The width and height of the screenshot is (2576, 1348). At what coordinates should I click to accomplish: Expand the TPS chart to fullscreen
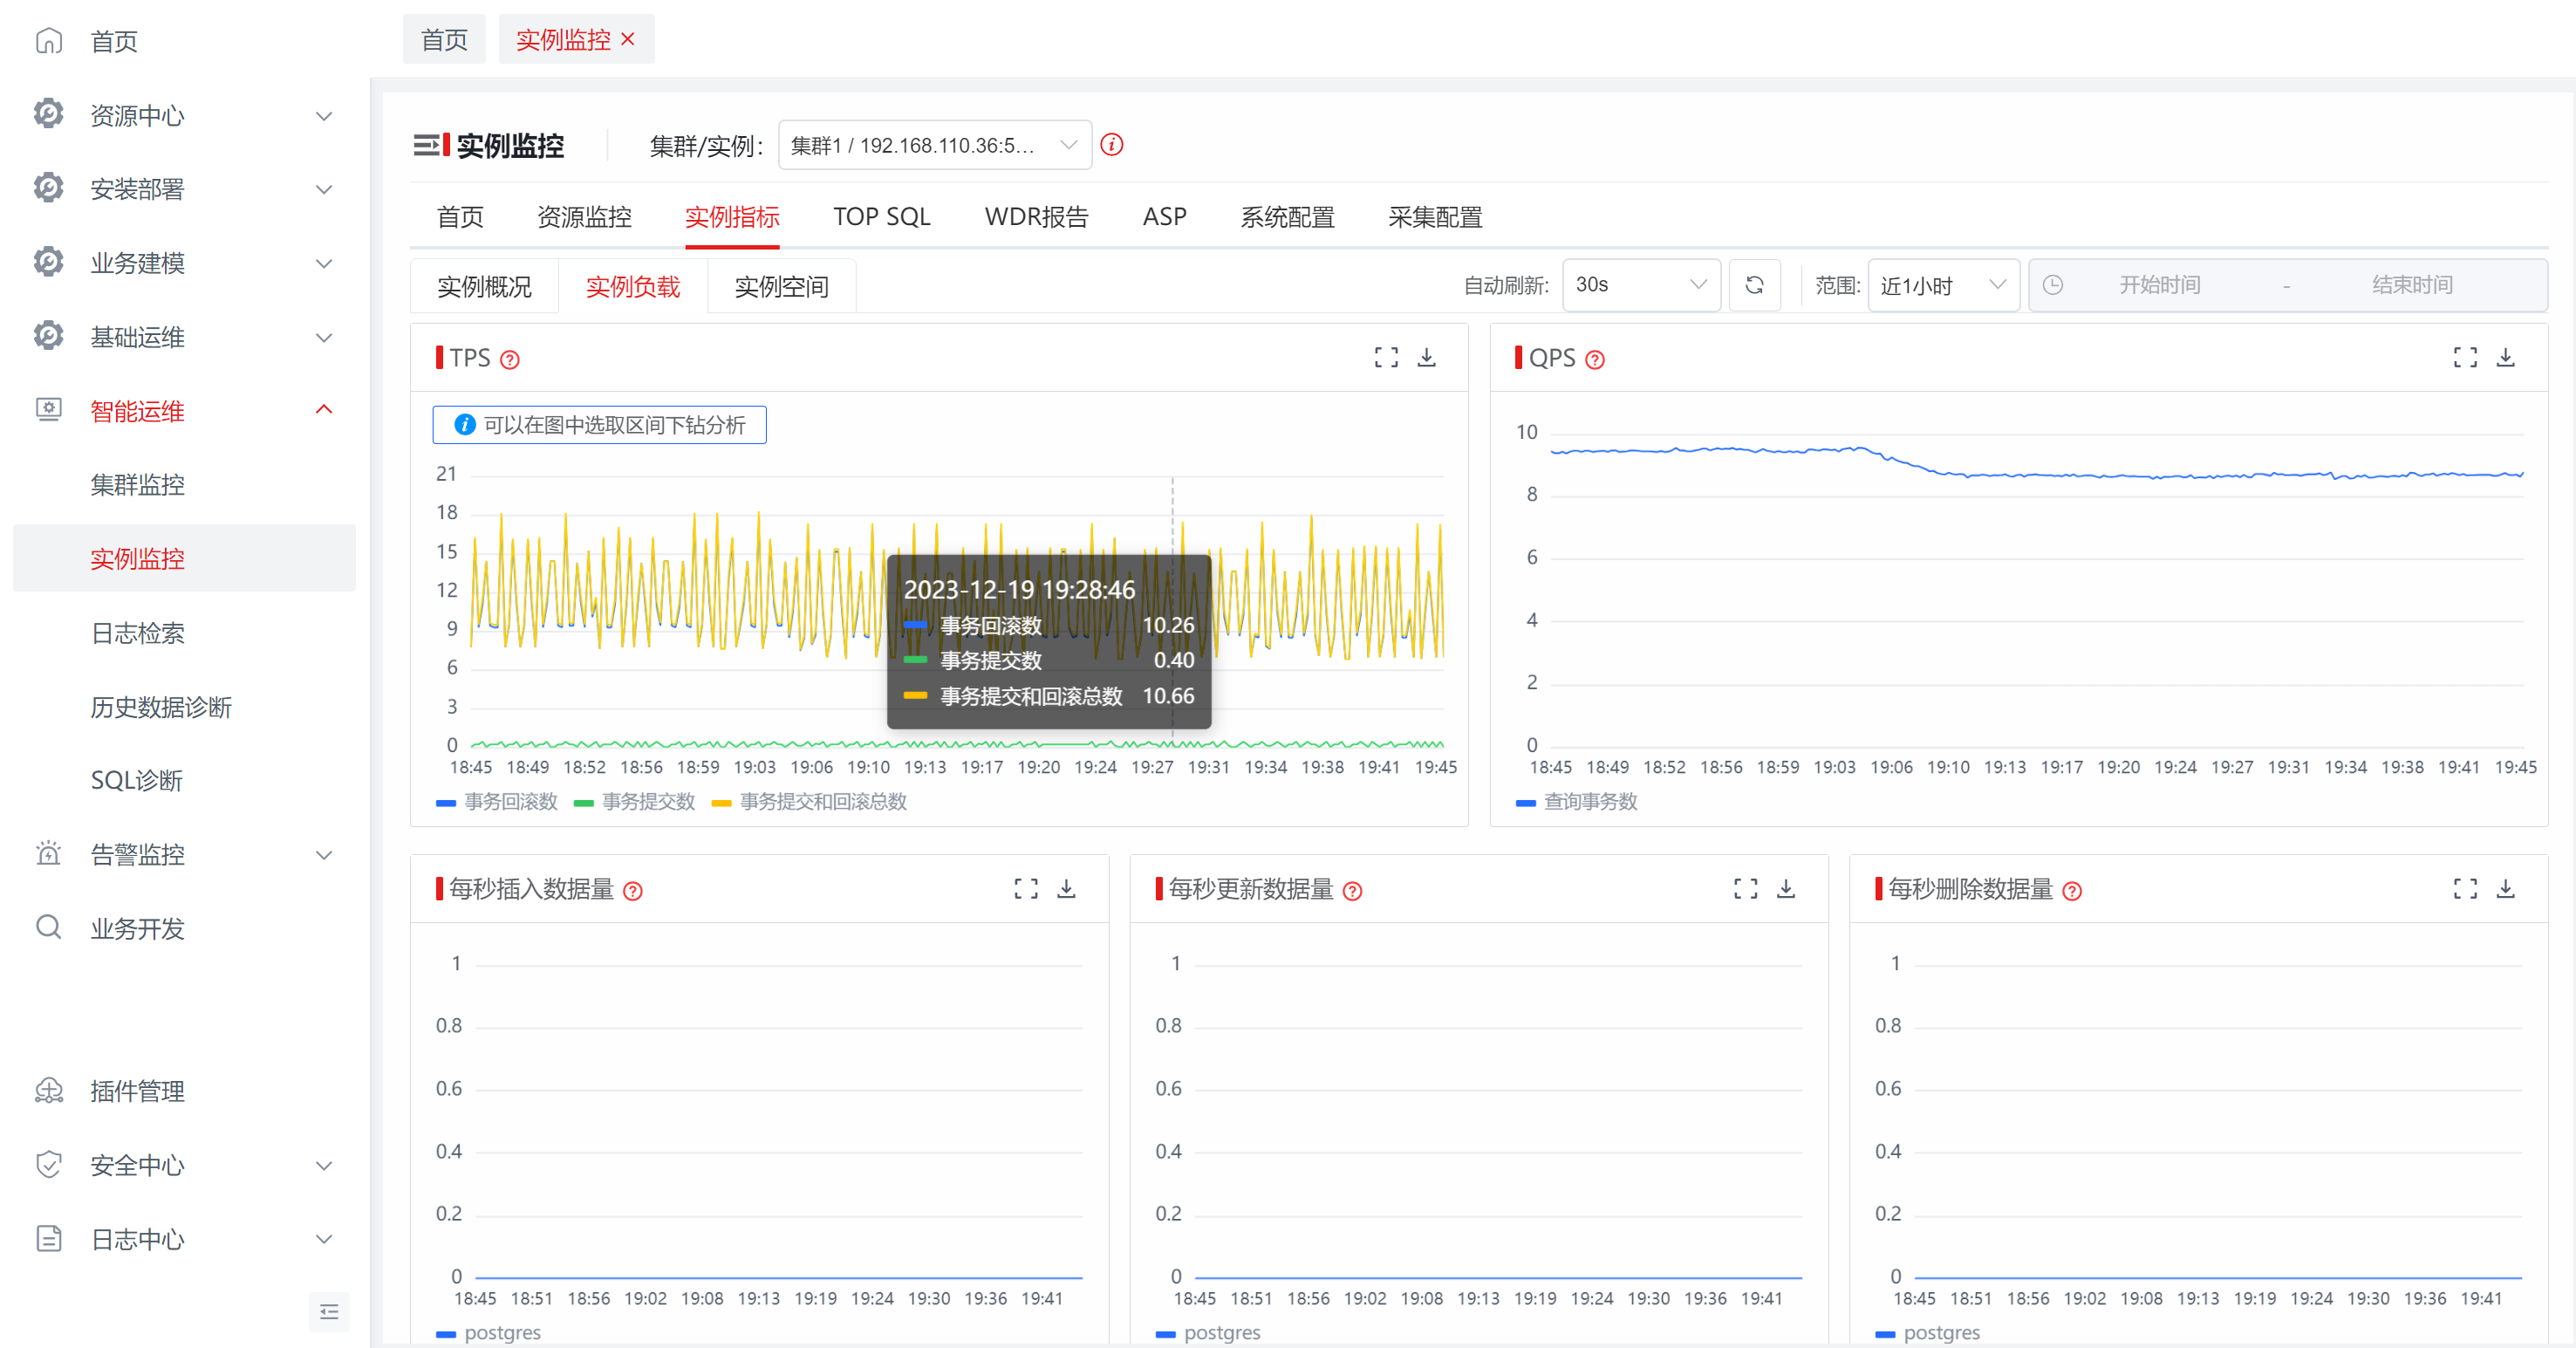click(x=1386, y=357)
